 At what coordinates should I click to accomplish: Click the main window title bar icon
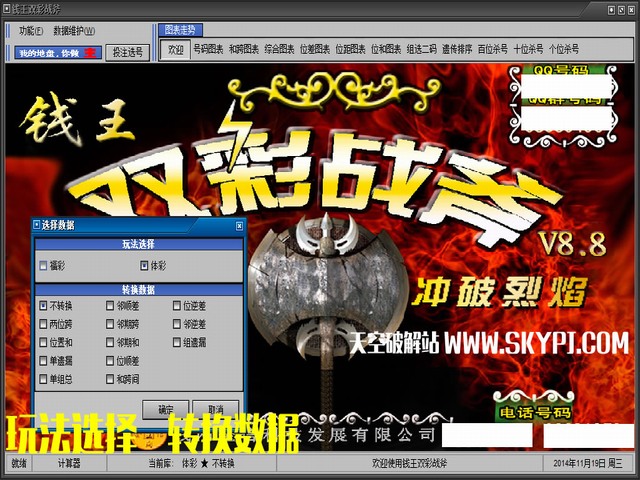click(x=8, y=7)
